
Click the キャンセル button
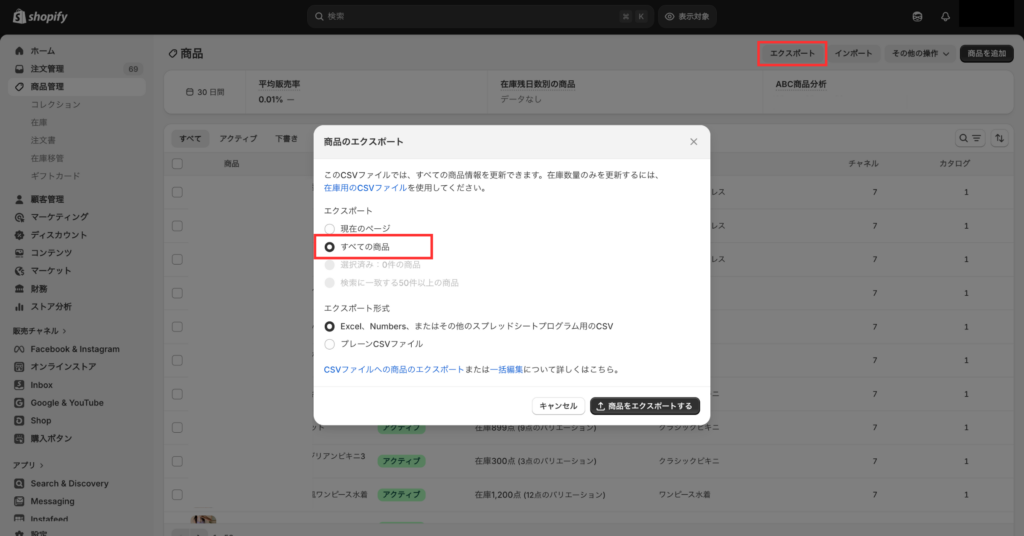[x=558, y=406]
